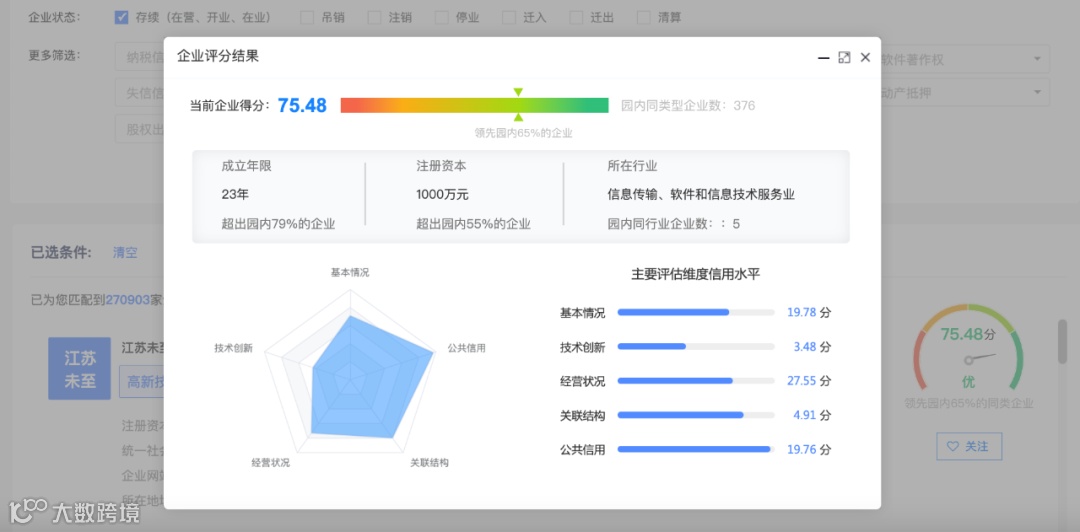Screen dimensions: 1080x532
Task: Click the 270903 matched count link
Action: (x=127, y=300)
